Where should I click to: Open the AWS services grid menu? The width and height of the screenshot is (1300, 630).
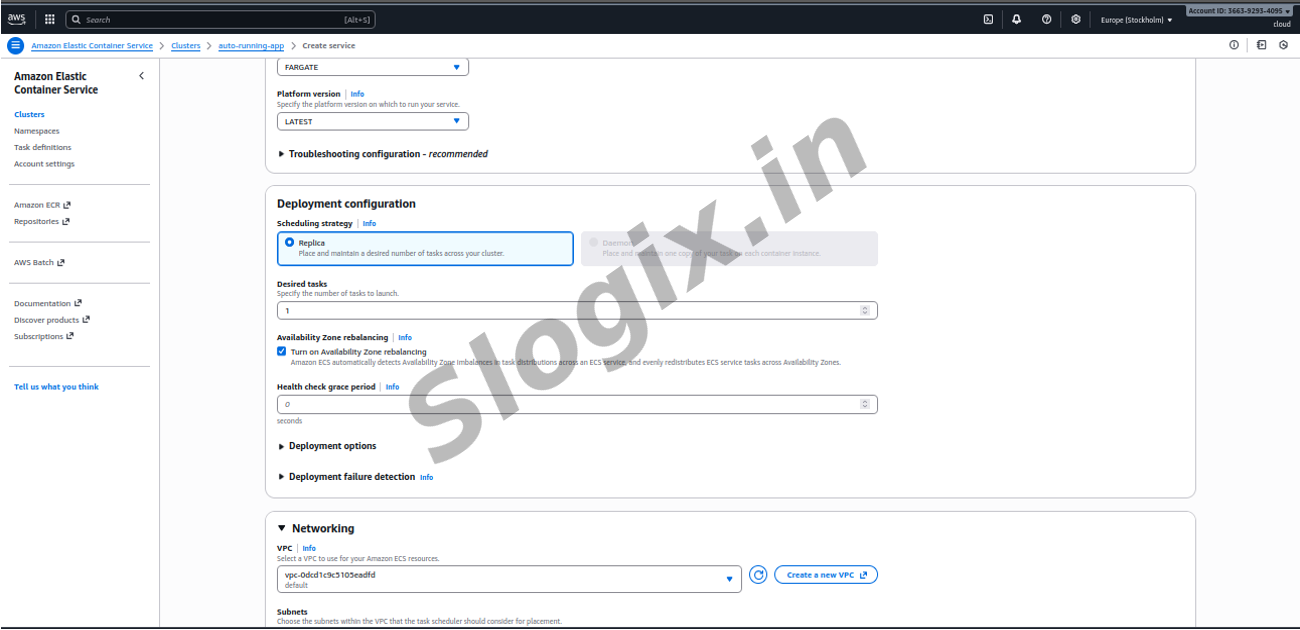coord(49,19)
